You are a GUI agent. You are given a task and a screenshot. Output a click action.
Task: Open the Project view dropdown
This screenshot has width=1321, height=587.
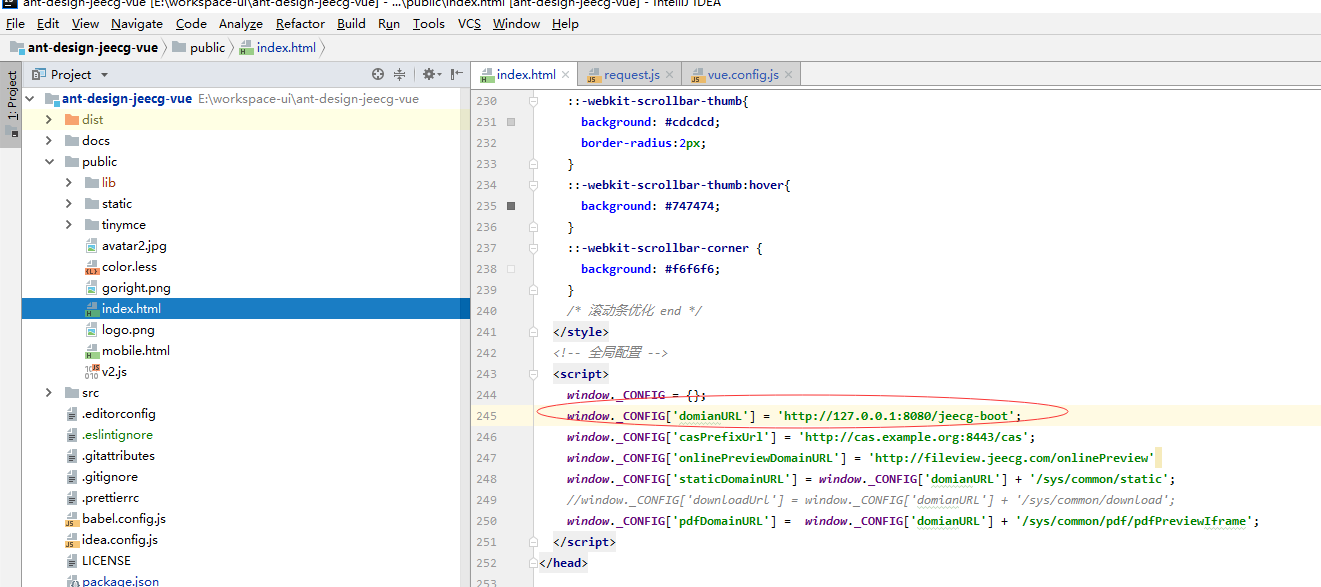click(104, 75)
